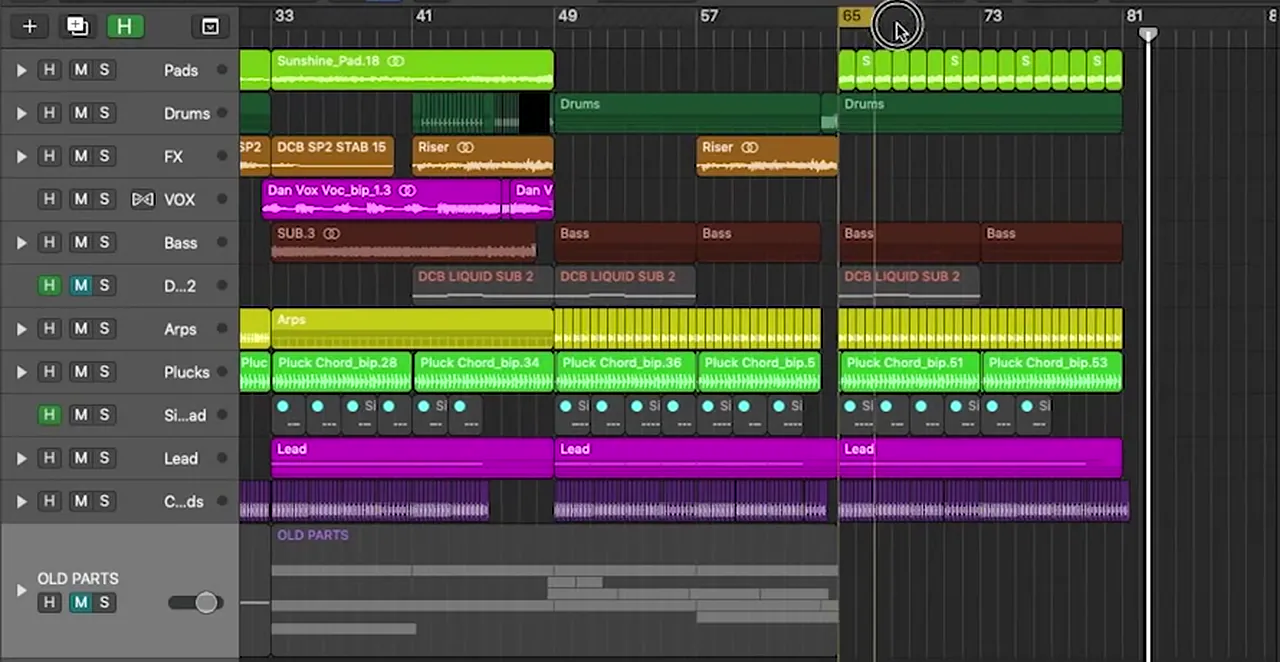Select the SUB.3 bass region

point(404,242)
